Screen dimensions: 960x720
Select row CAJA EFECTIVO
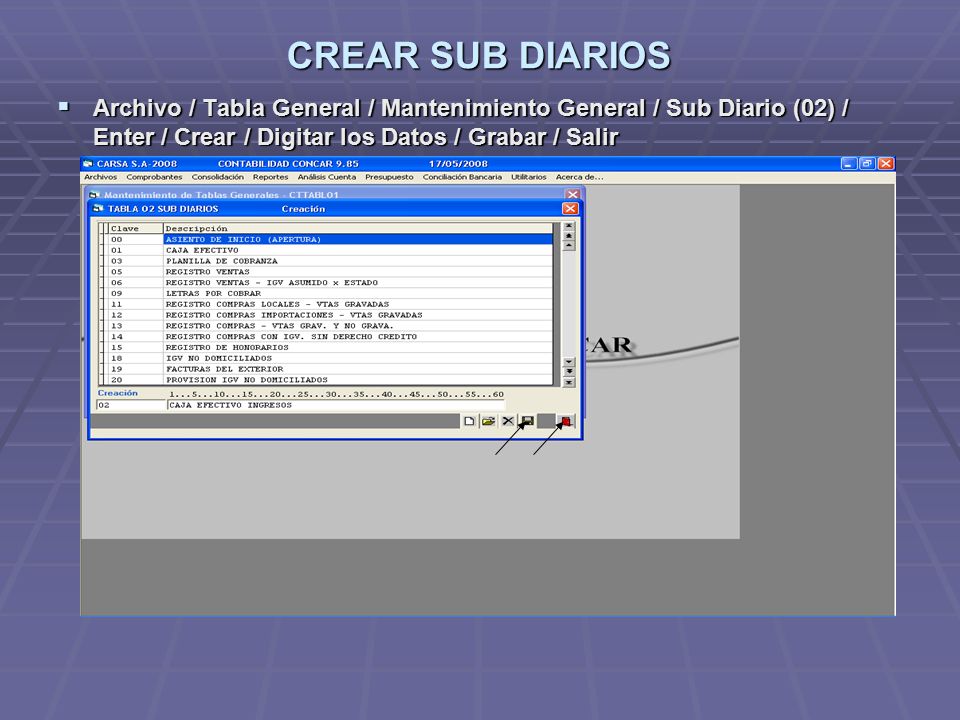pos(331,250)
